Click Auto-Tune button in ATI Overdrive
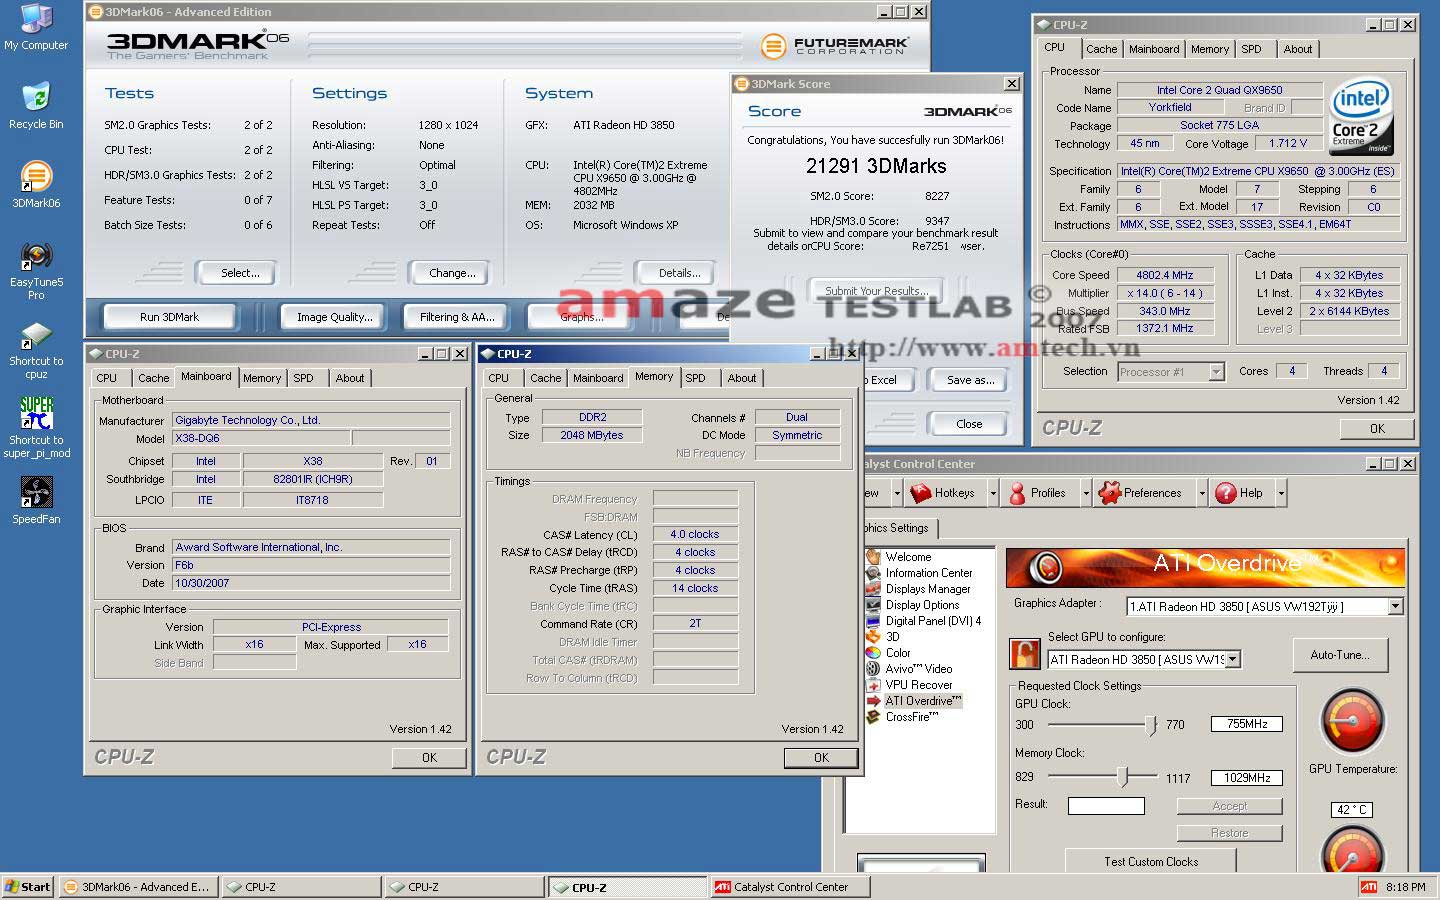 pyautogui.click(x=1340, y=655)
